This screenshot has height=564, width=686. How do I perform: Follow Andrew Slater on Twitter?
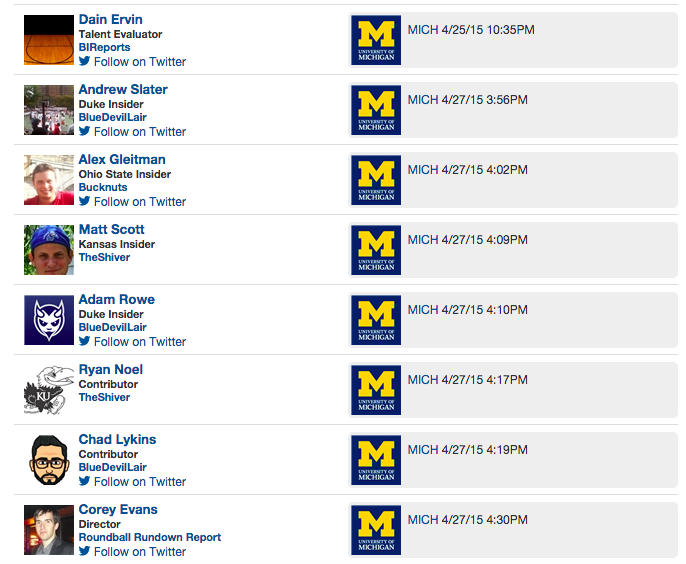tap(139, 132)
